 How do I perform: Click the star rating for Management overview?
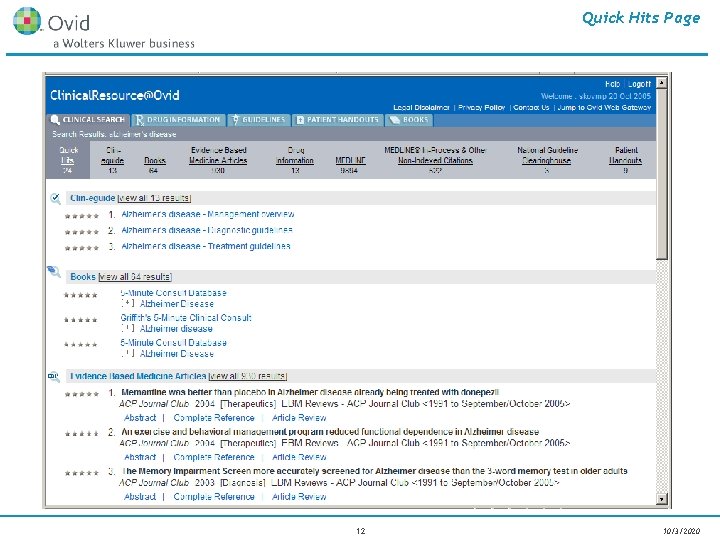click(82, 216)
